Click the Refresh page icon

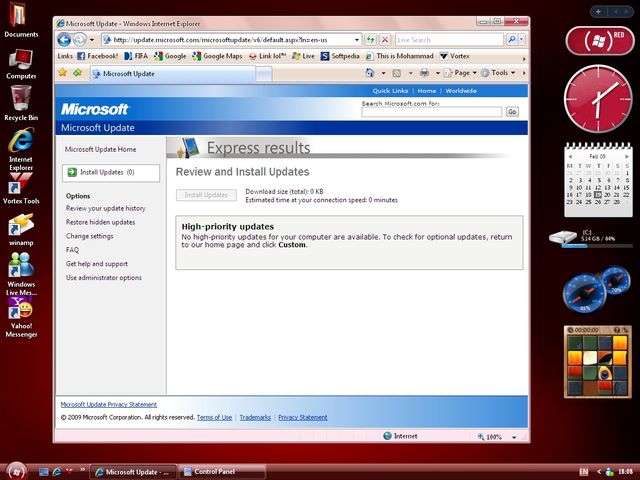(x=371, y=39)
